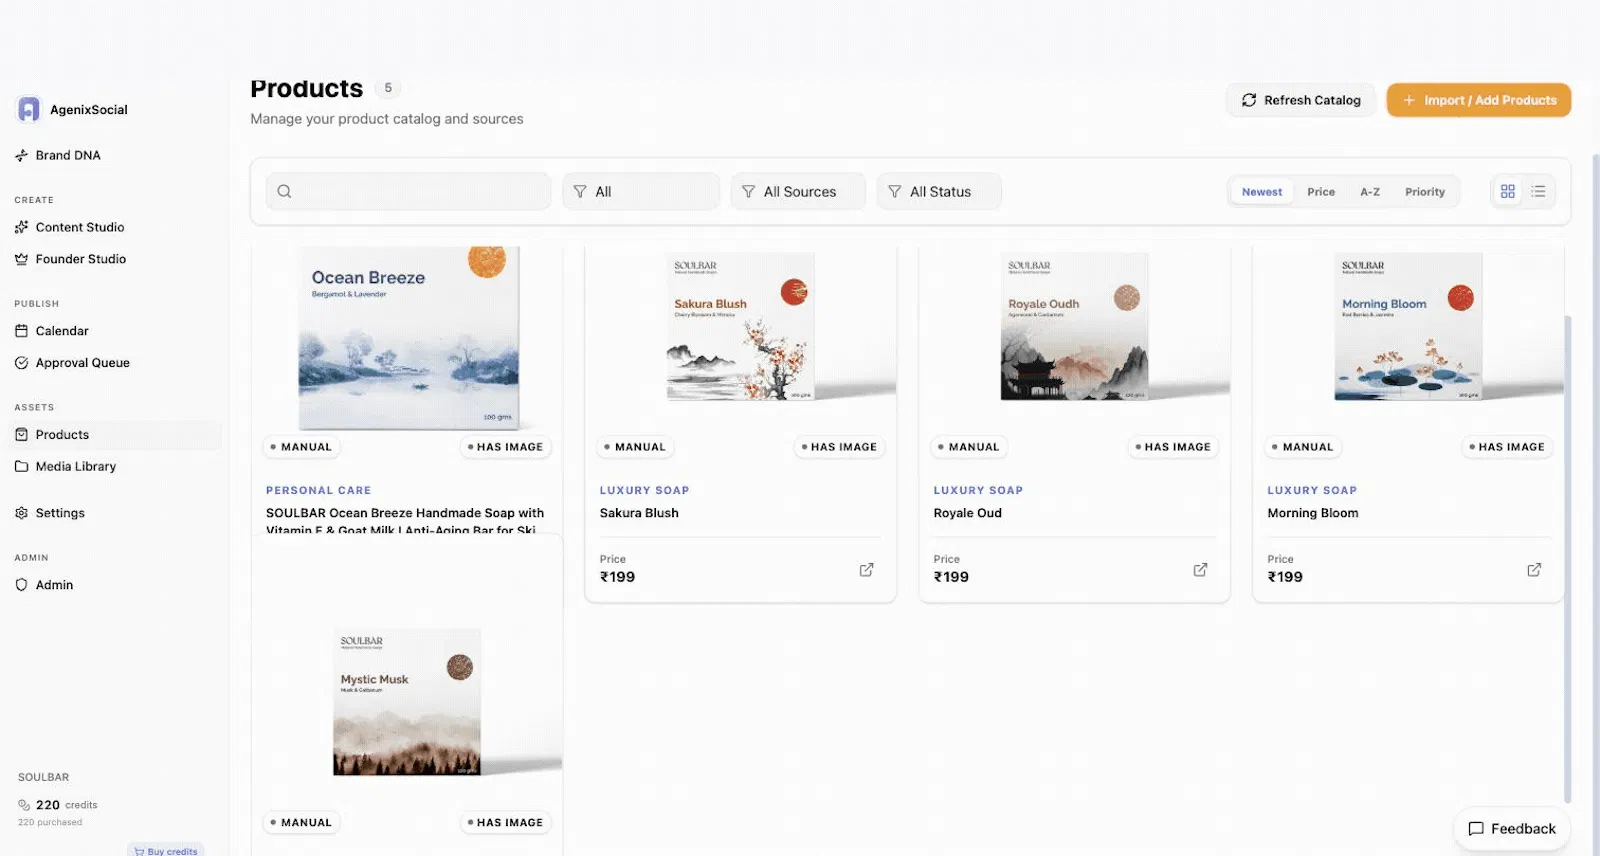
Task: Click the HAS IMAGE badge on Sakura Blush
Action: (x=838, y=447)
